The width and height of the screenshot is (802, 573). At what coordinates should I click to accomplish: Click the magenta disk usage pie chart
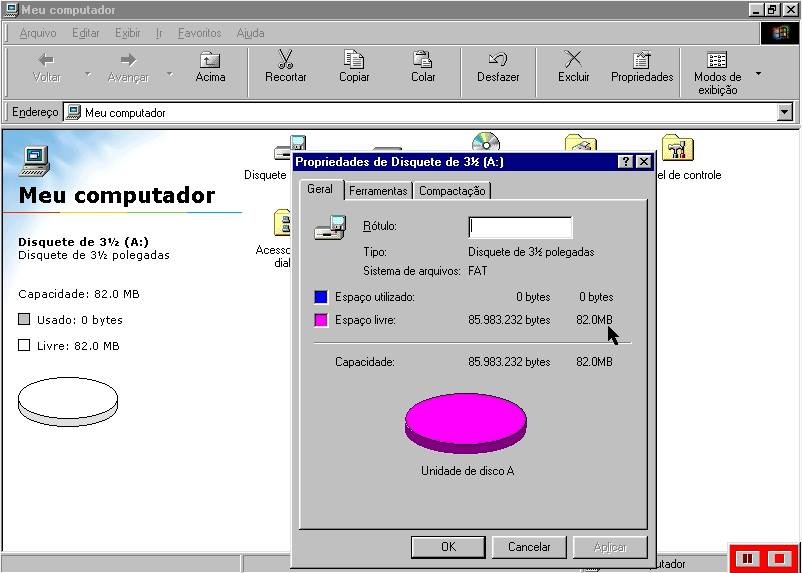[466, 423]
